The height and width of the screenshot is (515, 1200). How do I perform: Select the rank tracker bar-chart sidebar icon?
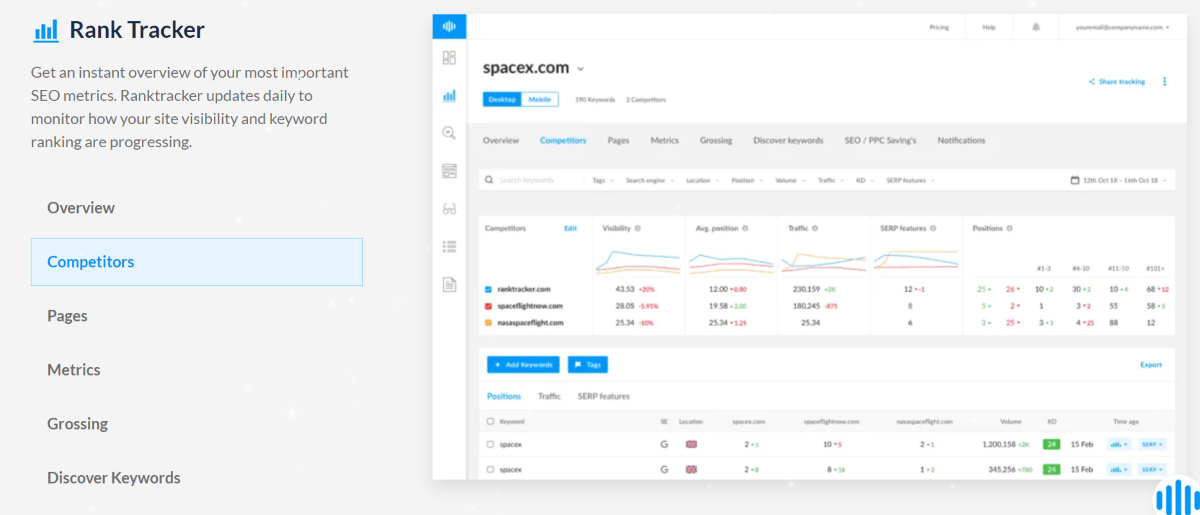(x=449, y=96)
